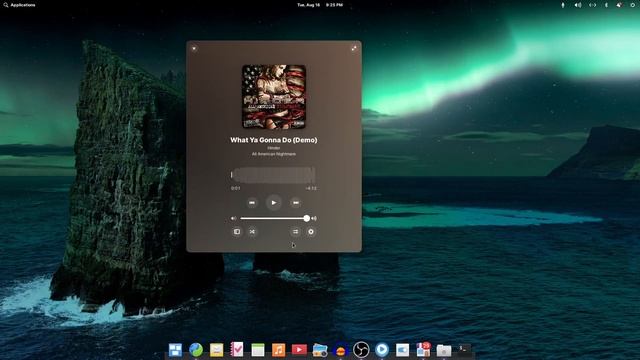Launch the web browser from the dock
Viewport: 640px width, 360px height.
(x=196, y=350)
